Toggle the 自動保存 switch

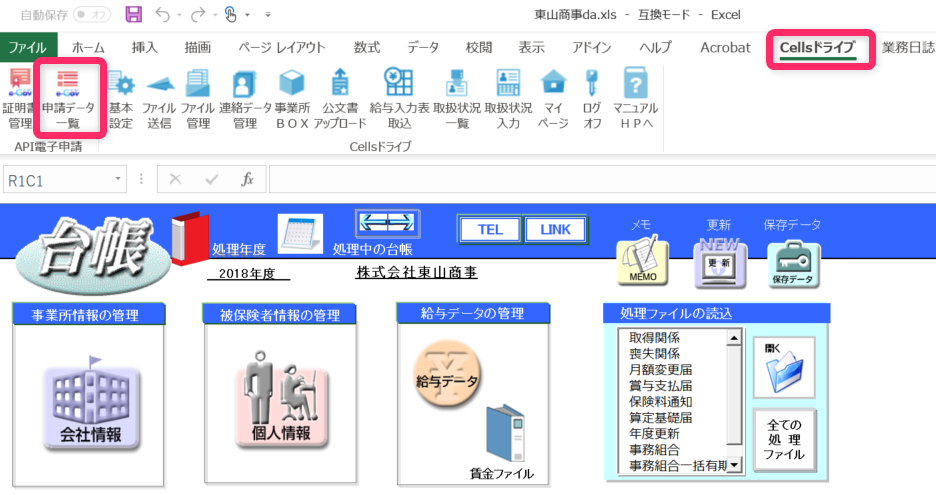(91, 15)
